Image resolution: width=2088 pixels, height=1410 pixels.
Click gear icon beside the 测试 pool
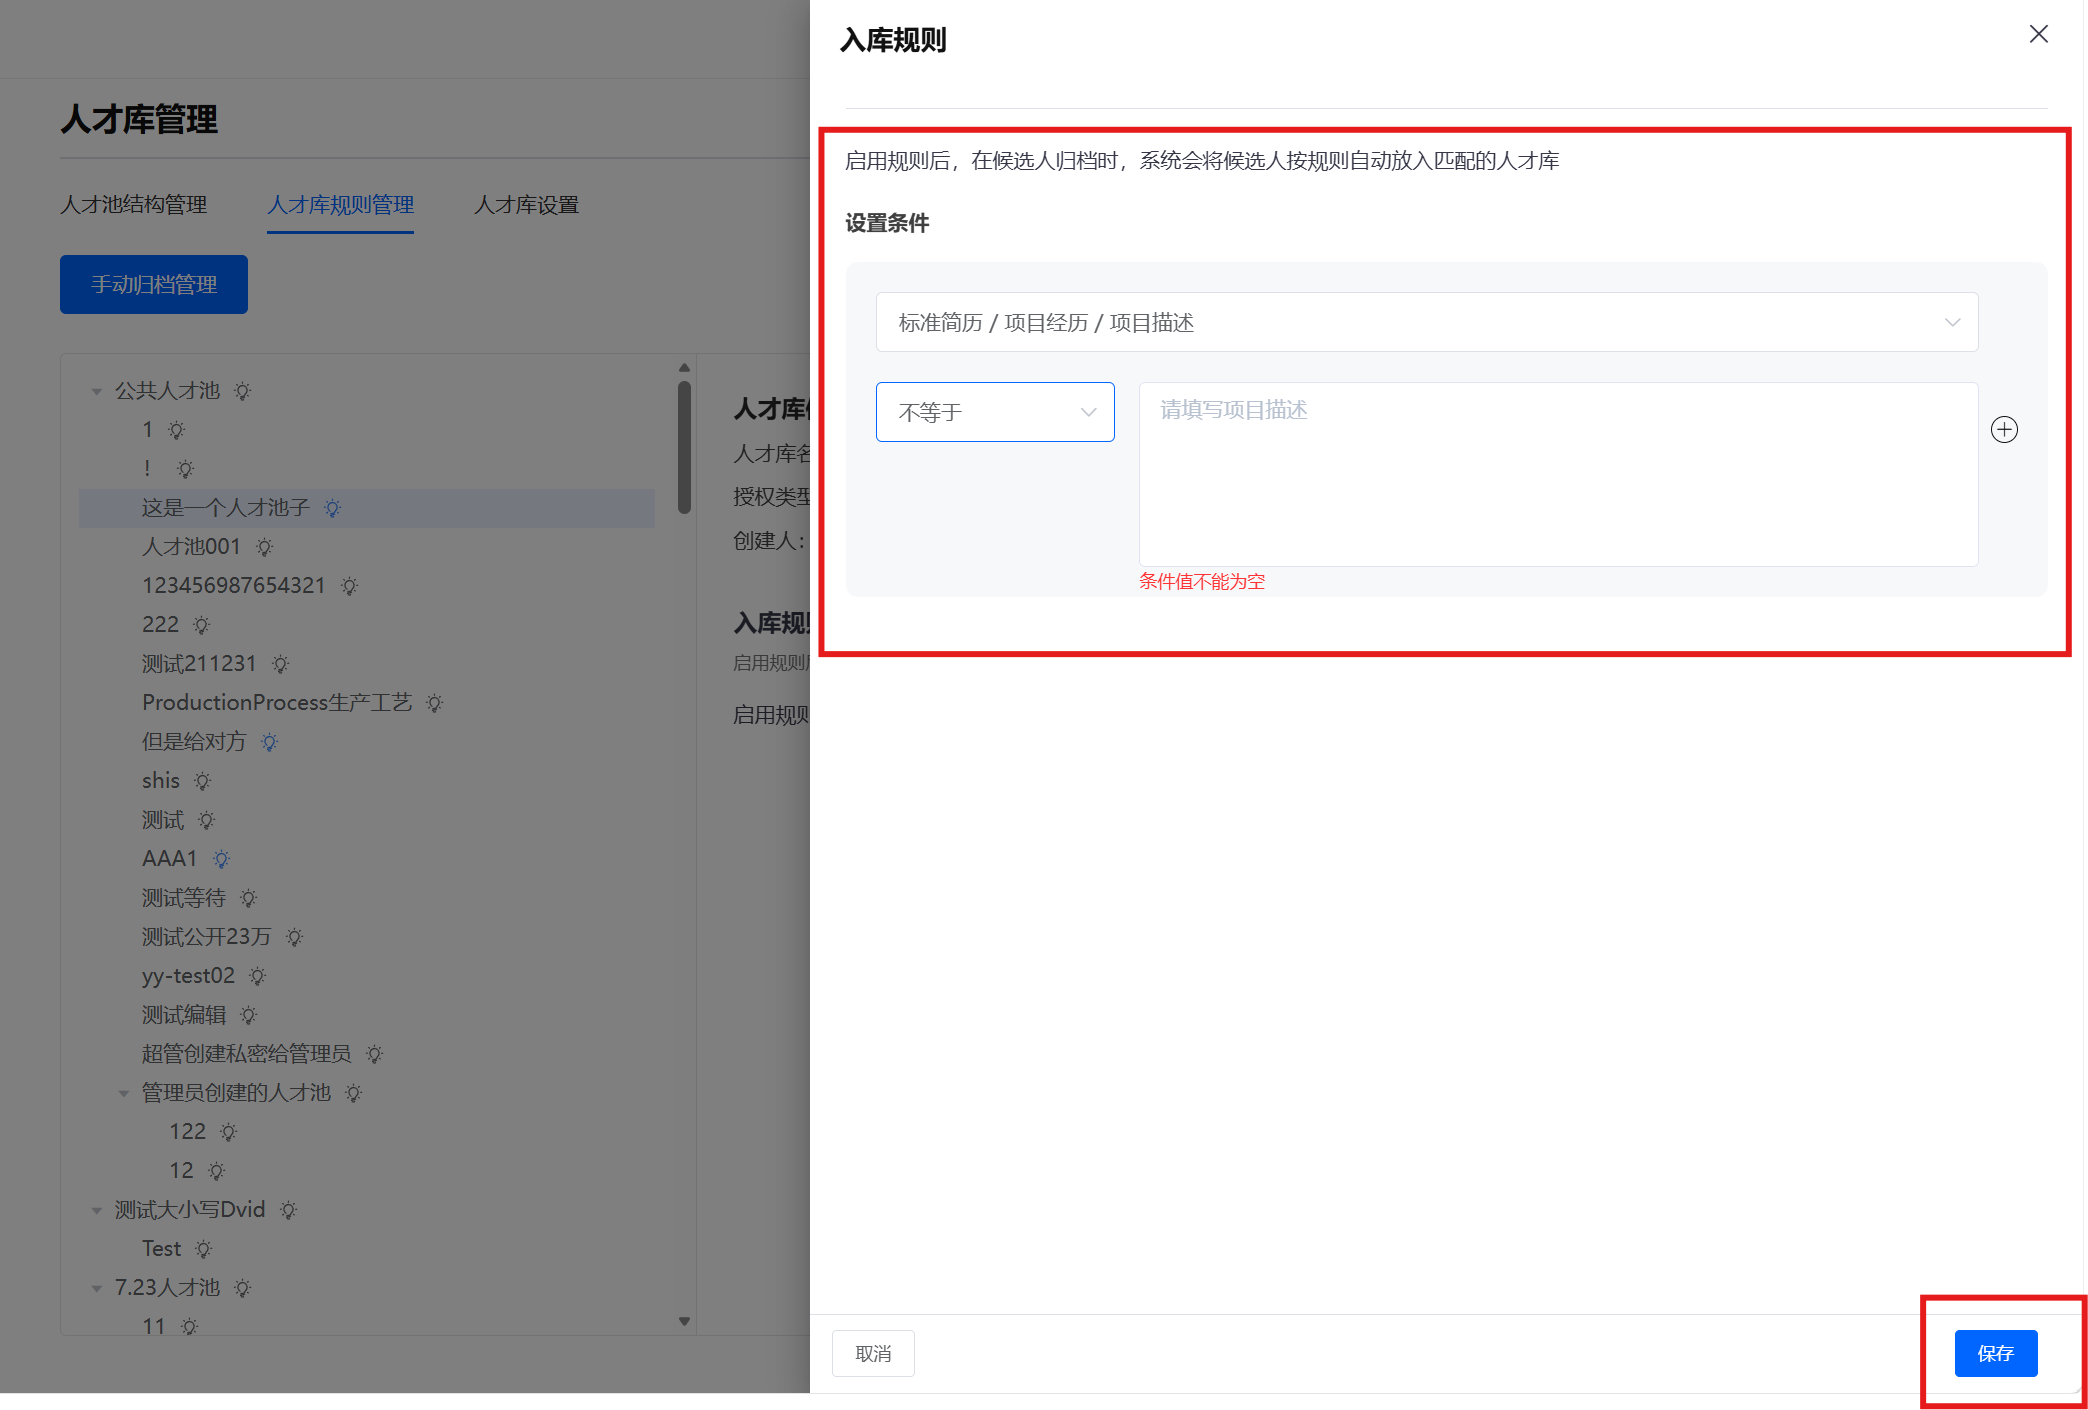click(206, 820)
